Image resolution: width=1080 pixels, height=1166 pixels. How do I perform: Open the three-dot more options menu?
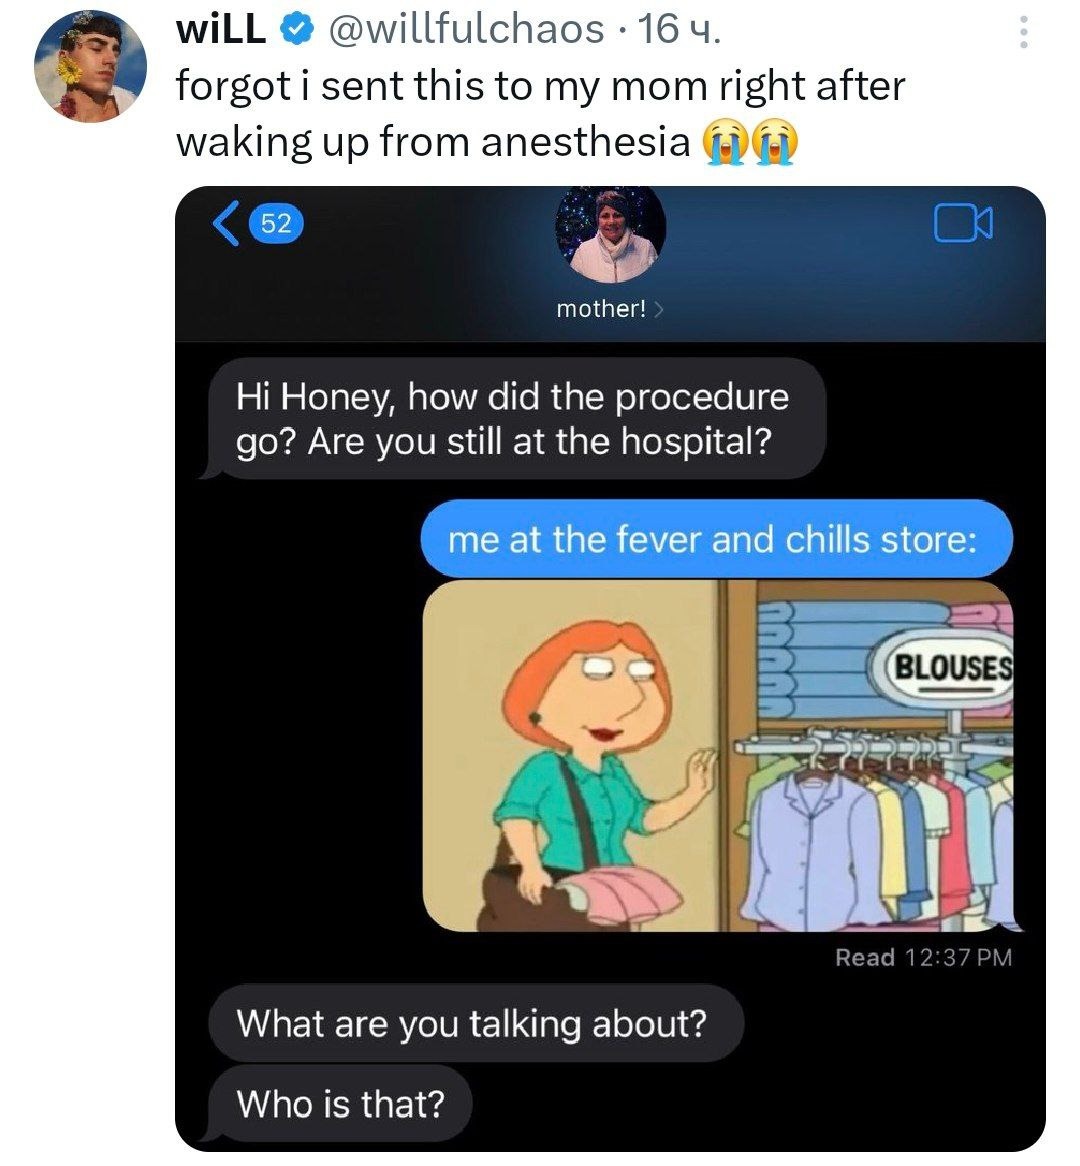[x=1022, y=35]
